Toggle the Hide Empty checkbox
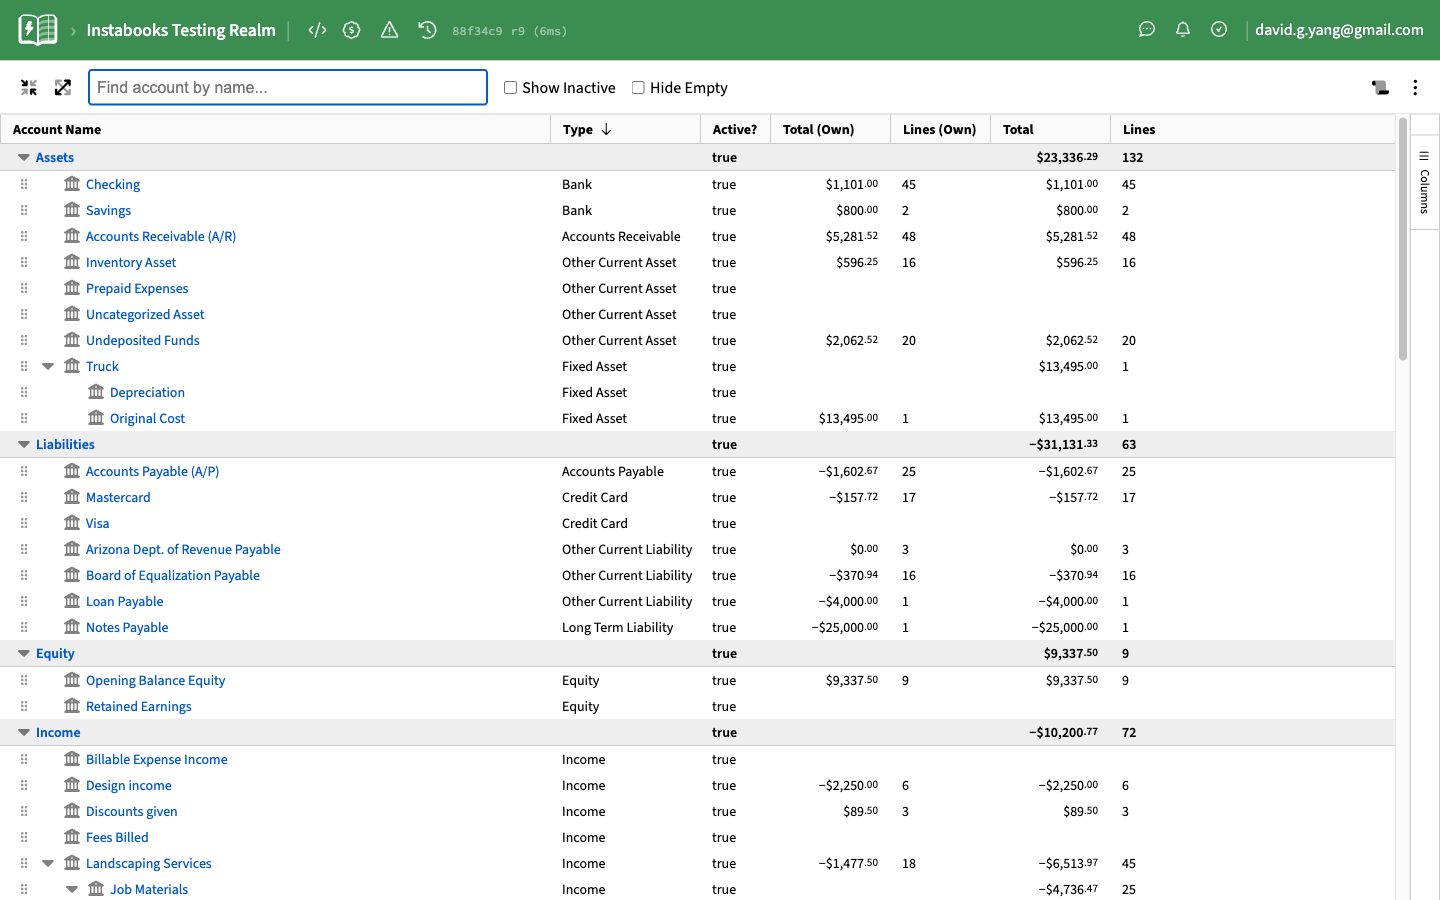This screenshot has height=900, width=1440. tap(638, 88)
